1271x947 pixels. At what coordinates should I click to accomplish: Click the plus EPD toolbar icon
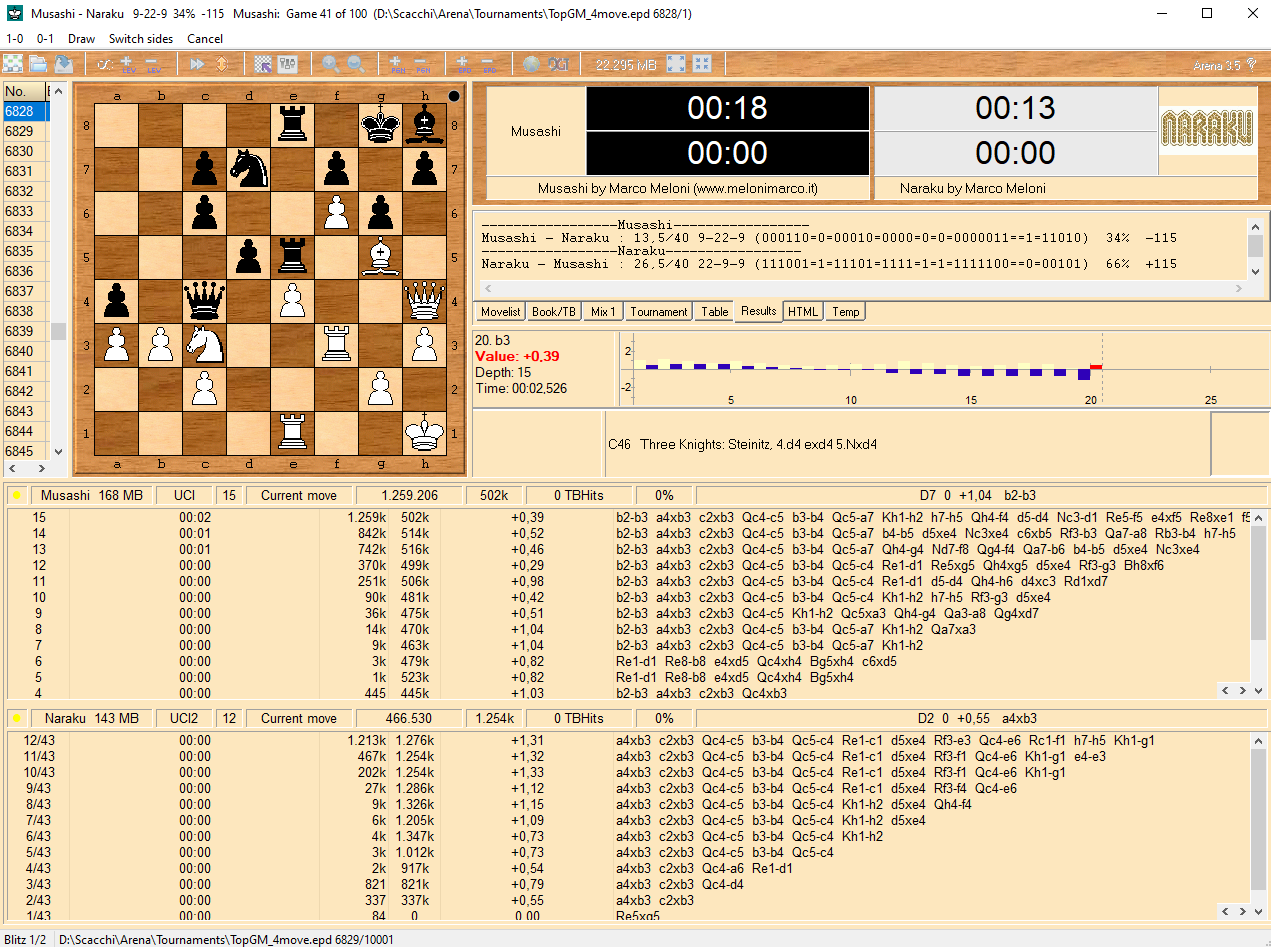[x=463, y=64]
